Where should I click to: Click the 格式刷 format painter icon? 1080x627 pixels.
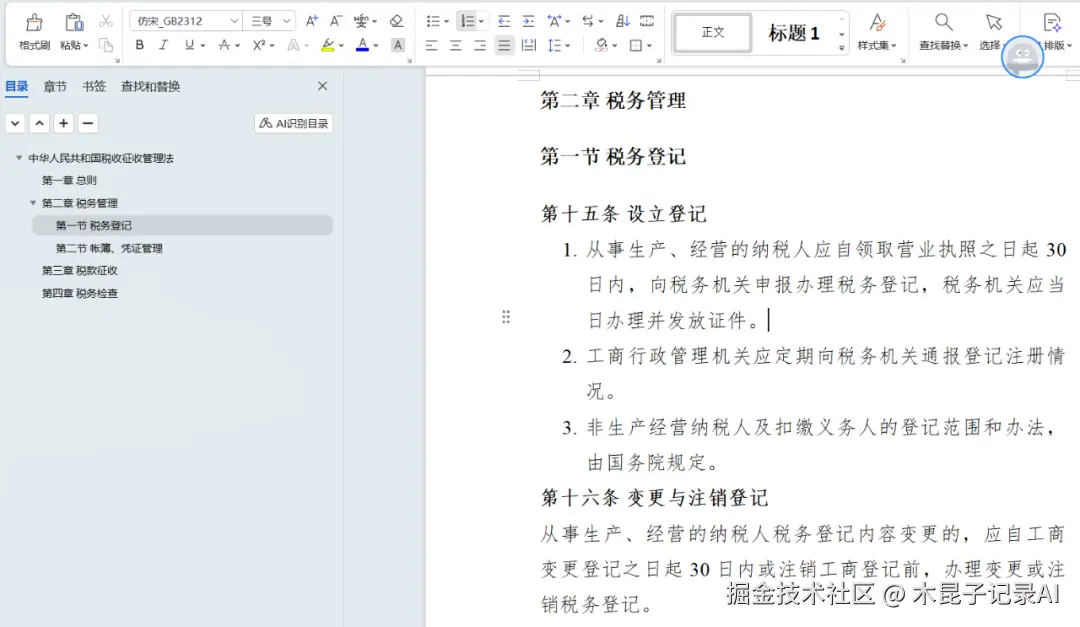pyautogui.click(x=34, y=23)
